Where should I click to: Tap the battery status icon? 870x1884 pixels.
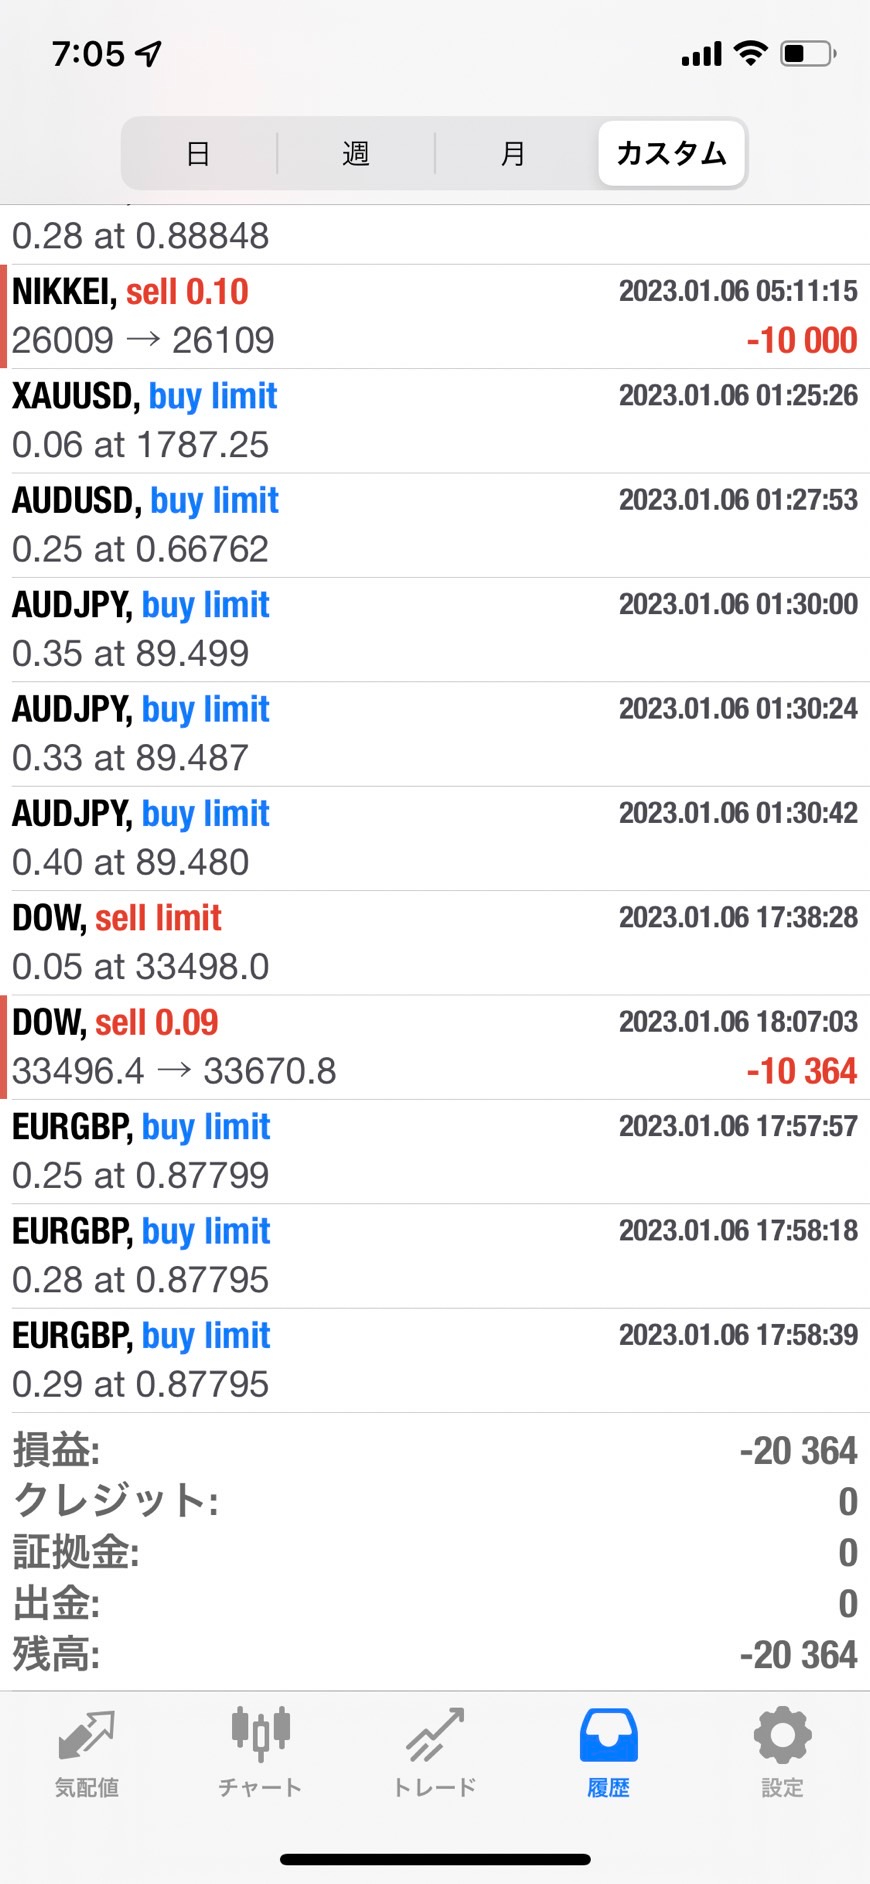(808, 53)
